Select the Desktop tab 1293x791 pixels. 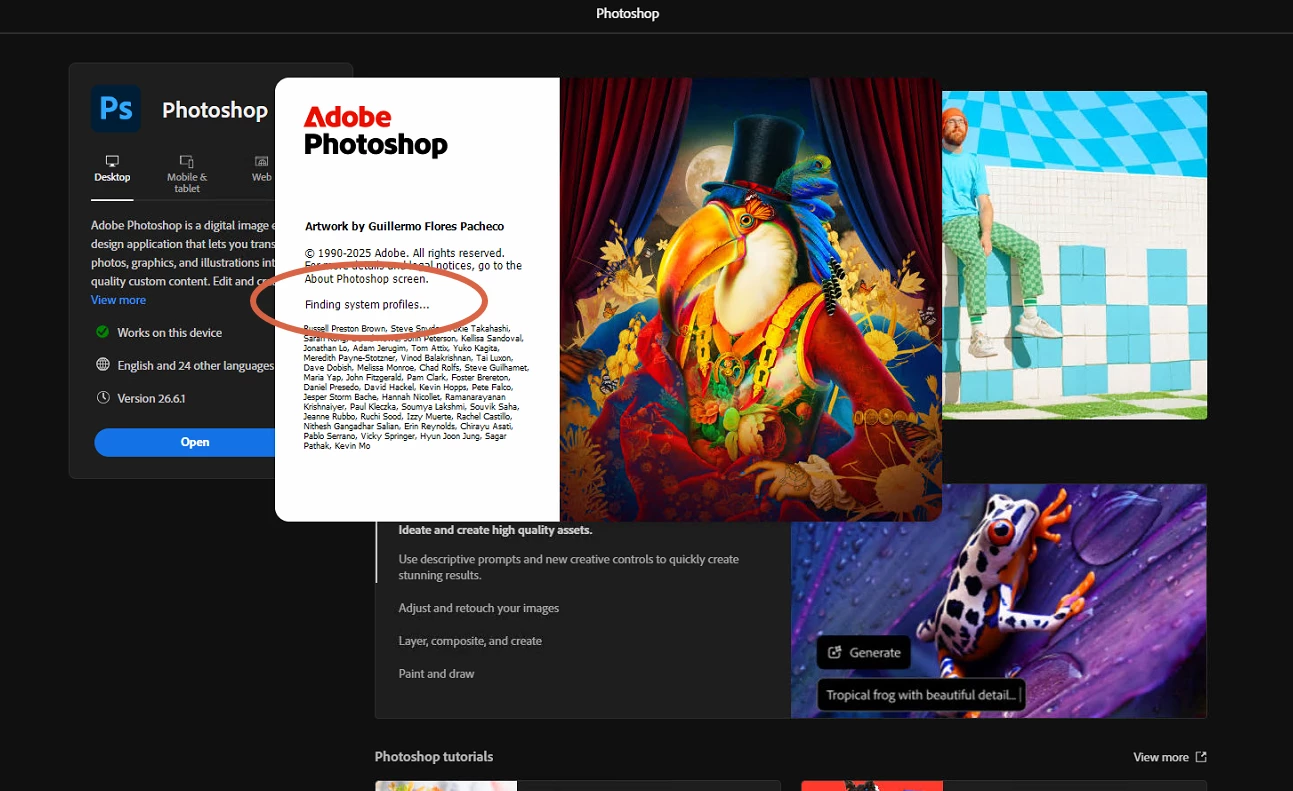[112, 169]
